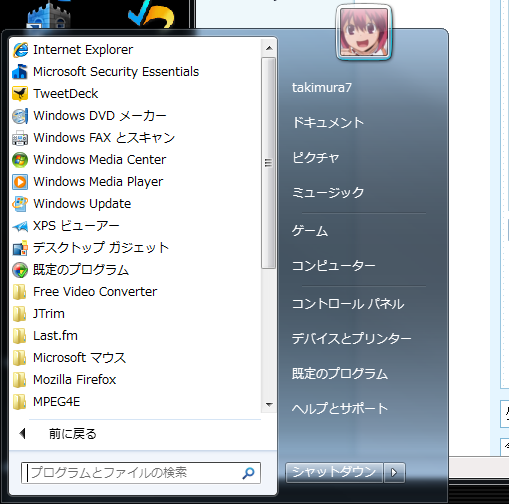Open ピクチャ from the right pane
The image size is (509, 504).
(316, 158)
